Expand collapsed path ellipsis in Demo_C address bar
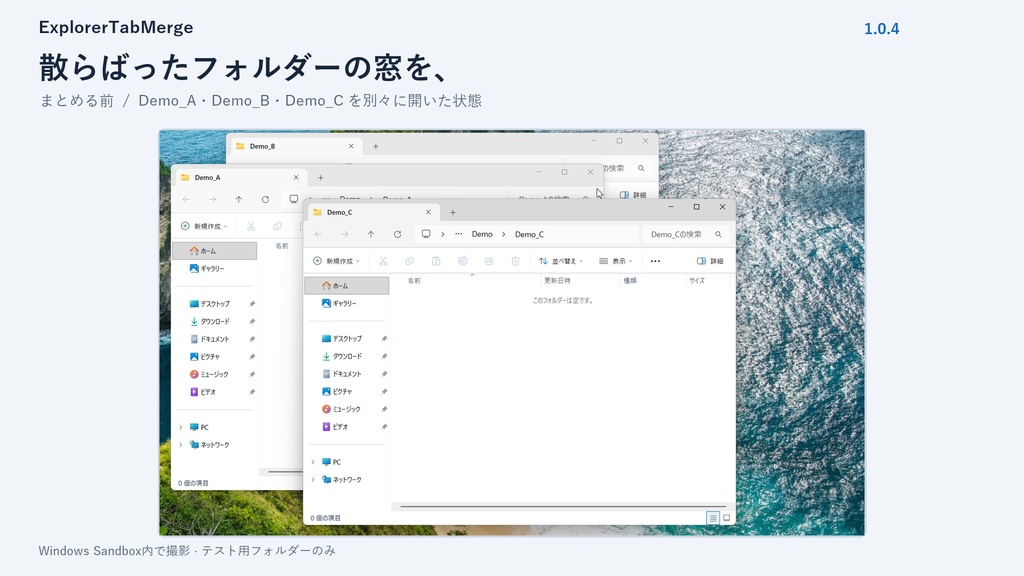This screenshot has width=1024, height=576. [458, 234]
